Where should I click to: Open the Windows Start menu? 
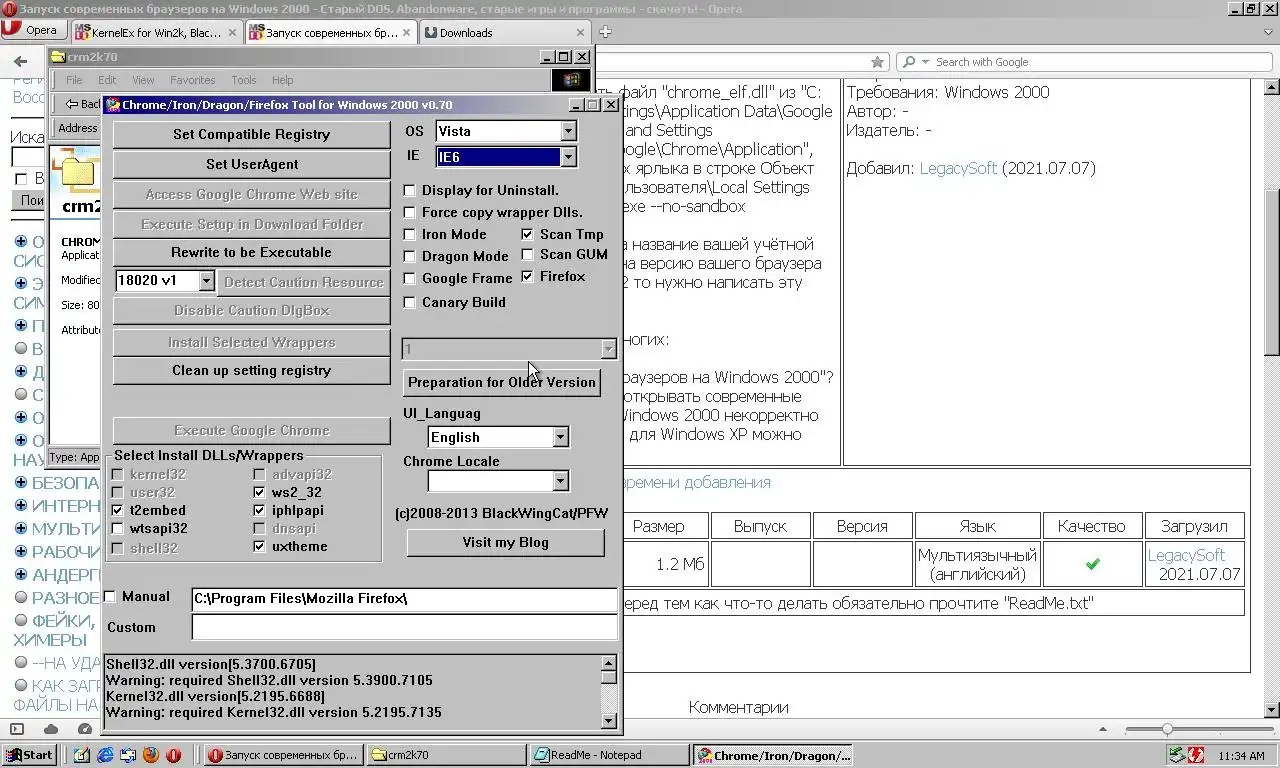point(29,755)
